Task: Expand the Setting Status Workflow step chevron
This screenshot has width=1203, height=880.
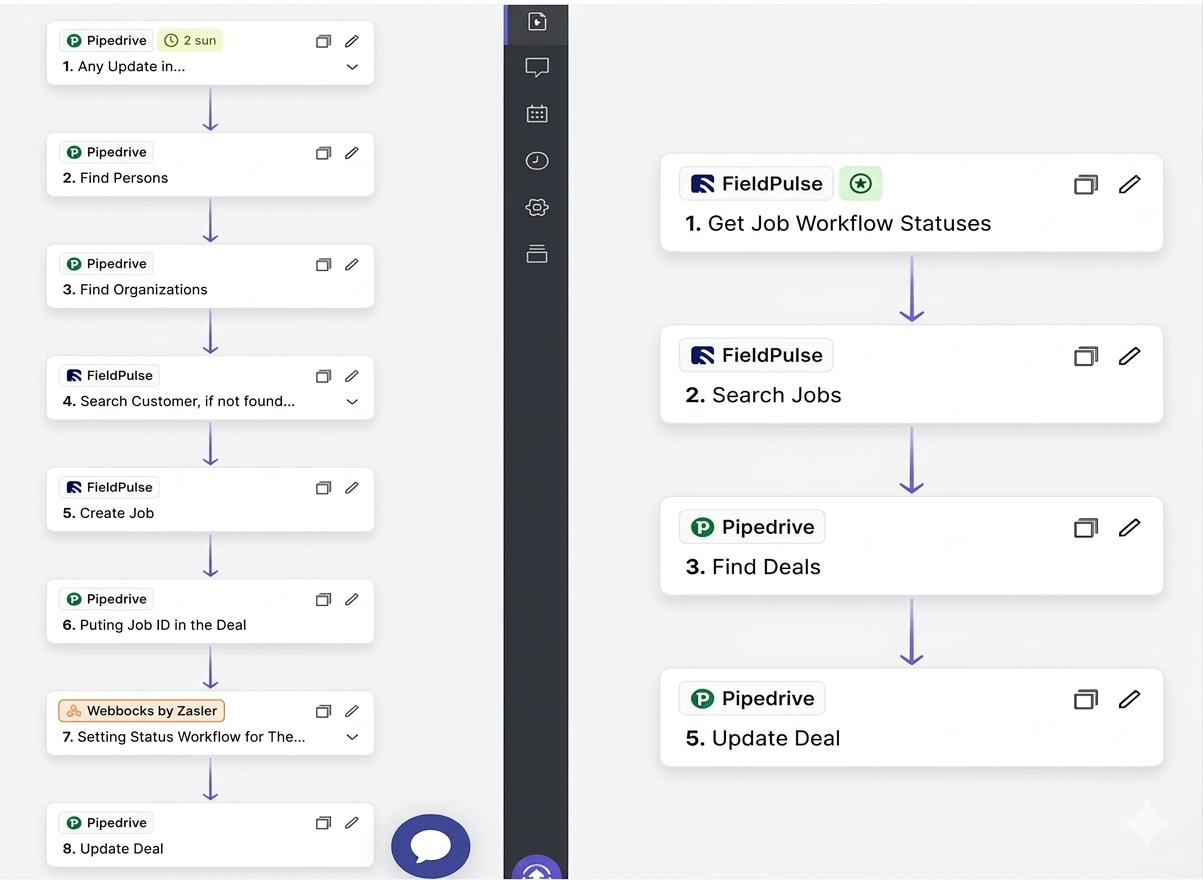Action: point(351,737)
